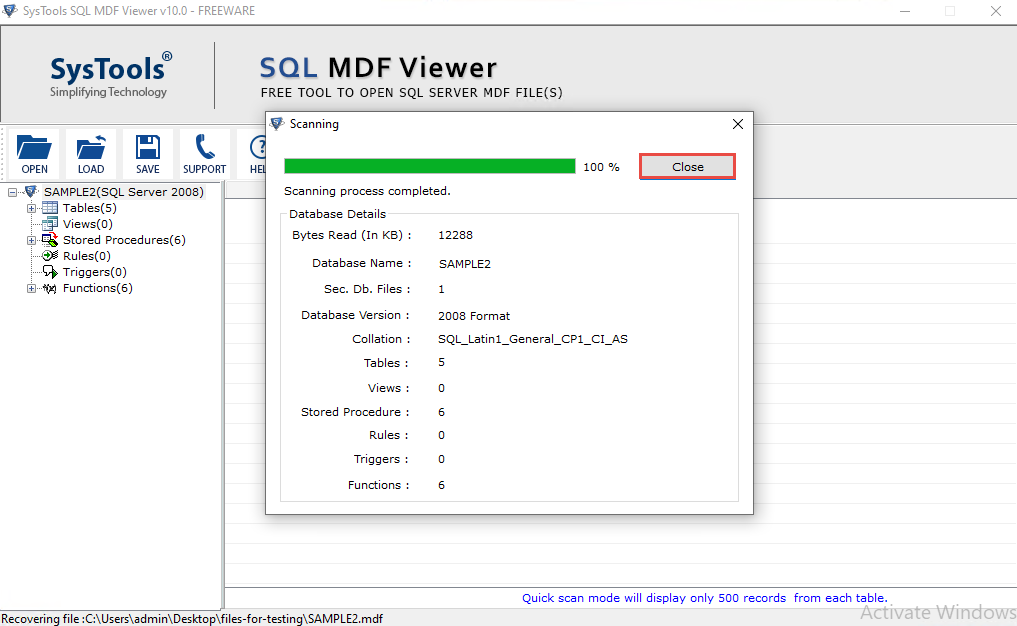Expand the Tables(5) node
The image size is (1017, 626).
[x=31, y=208]
